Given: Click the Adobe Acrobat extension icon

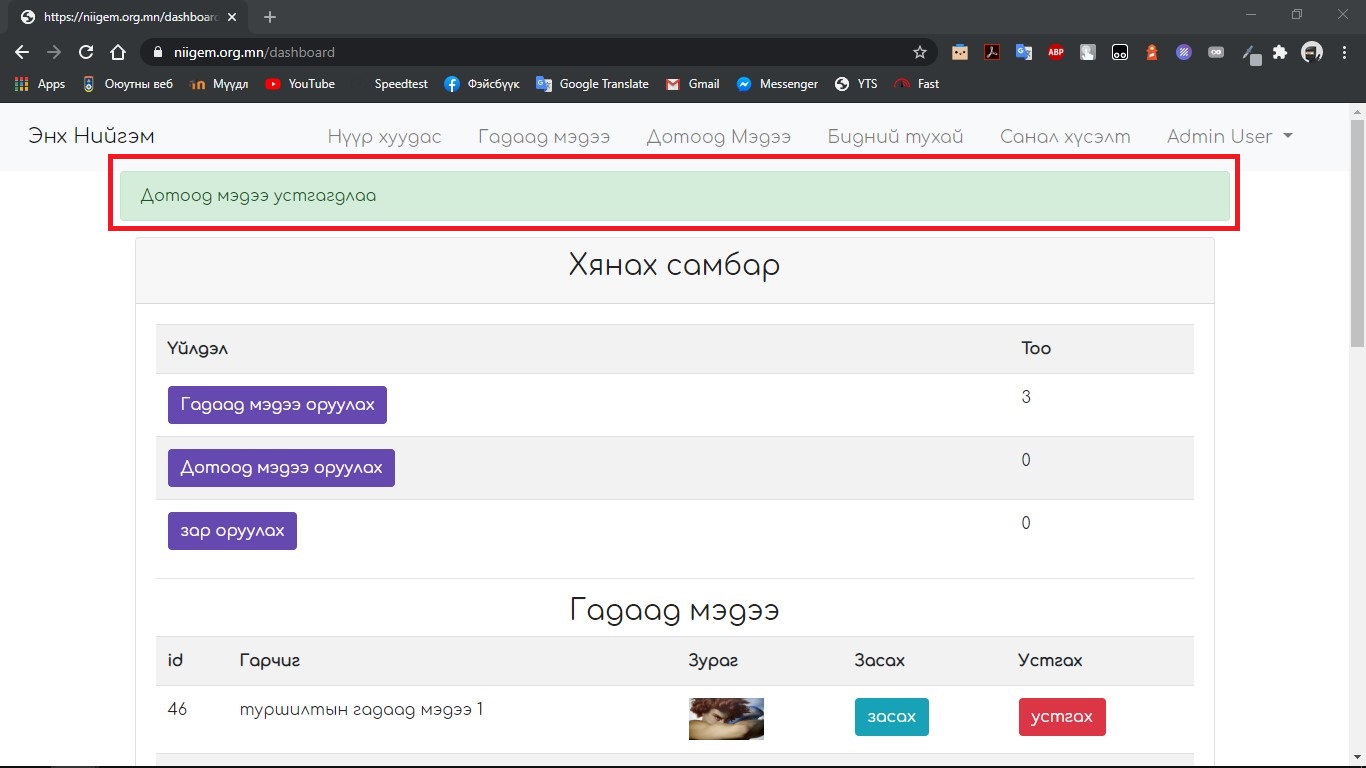Looking at the screenshot, I should tap(992, 52).
